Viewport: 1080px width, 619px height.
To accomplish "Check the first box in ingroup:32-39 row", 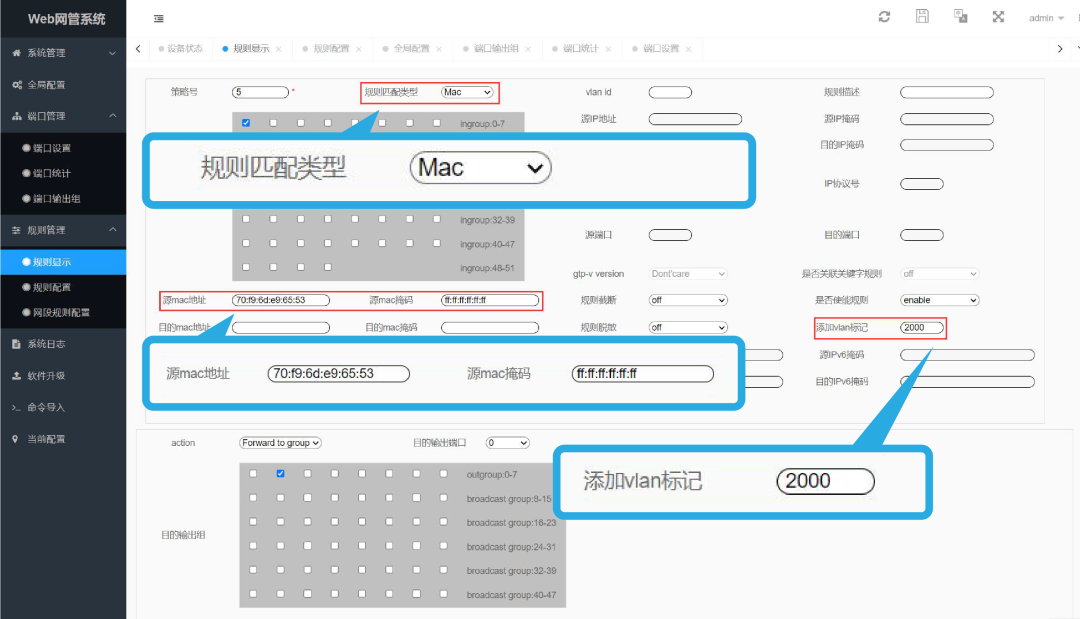I will (x=246, y=219).
